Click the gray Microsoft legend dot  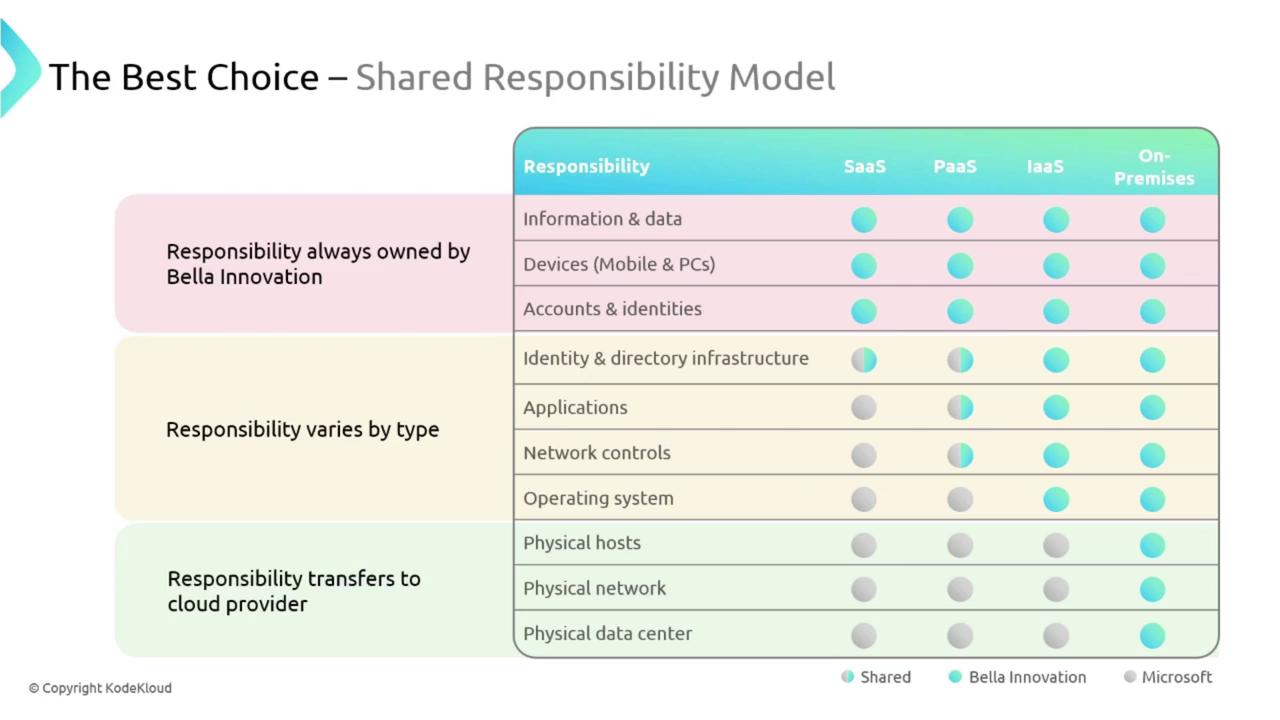[x=1130, y=677]
